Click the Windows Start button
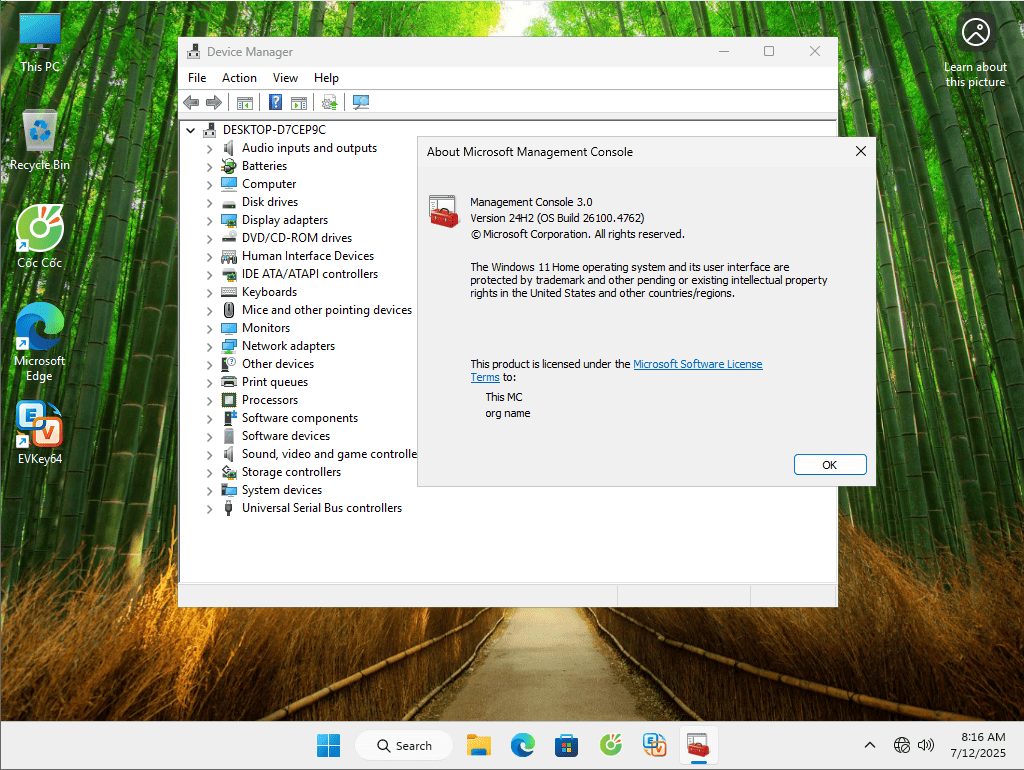Screen dimensions: 1024x770 tap(328, 745)
